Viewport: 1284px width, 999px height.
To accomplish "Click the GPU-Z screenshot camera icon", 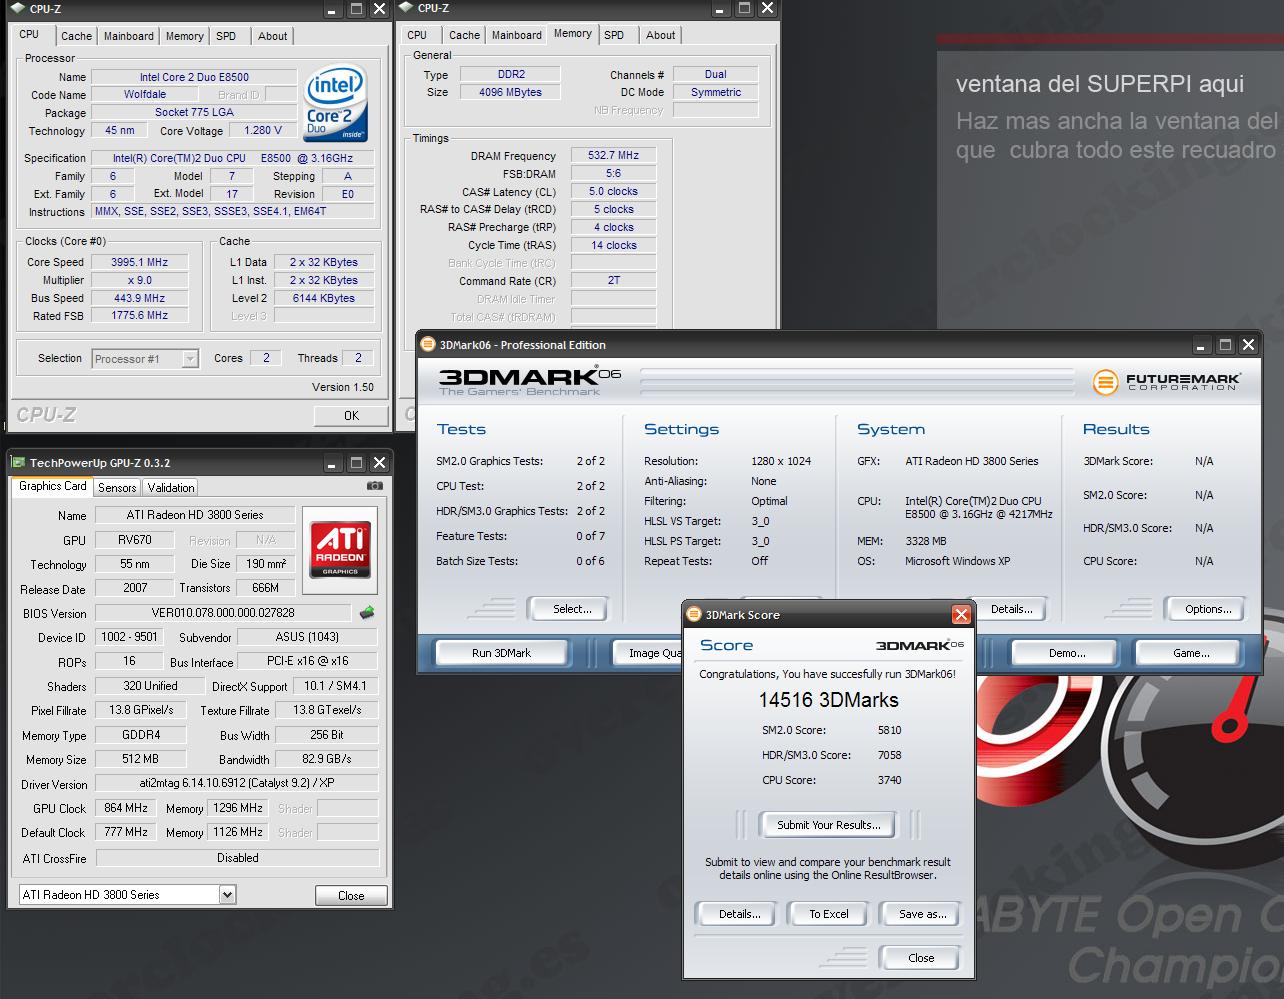I will [375, 486].
